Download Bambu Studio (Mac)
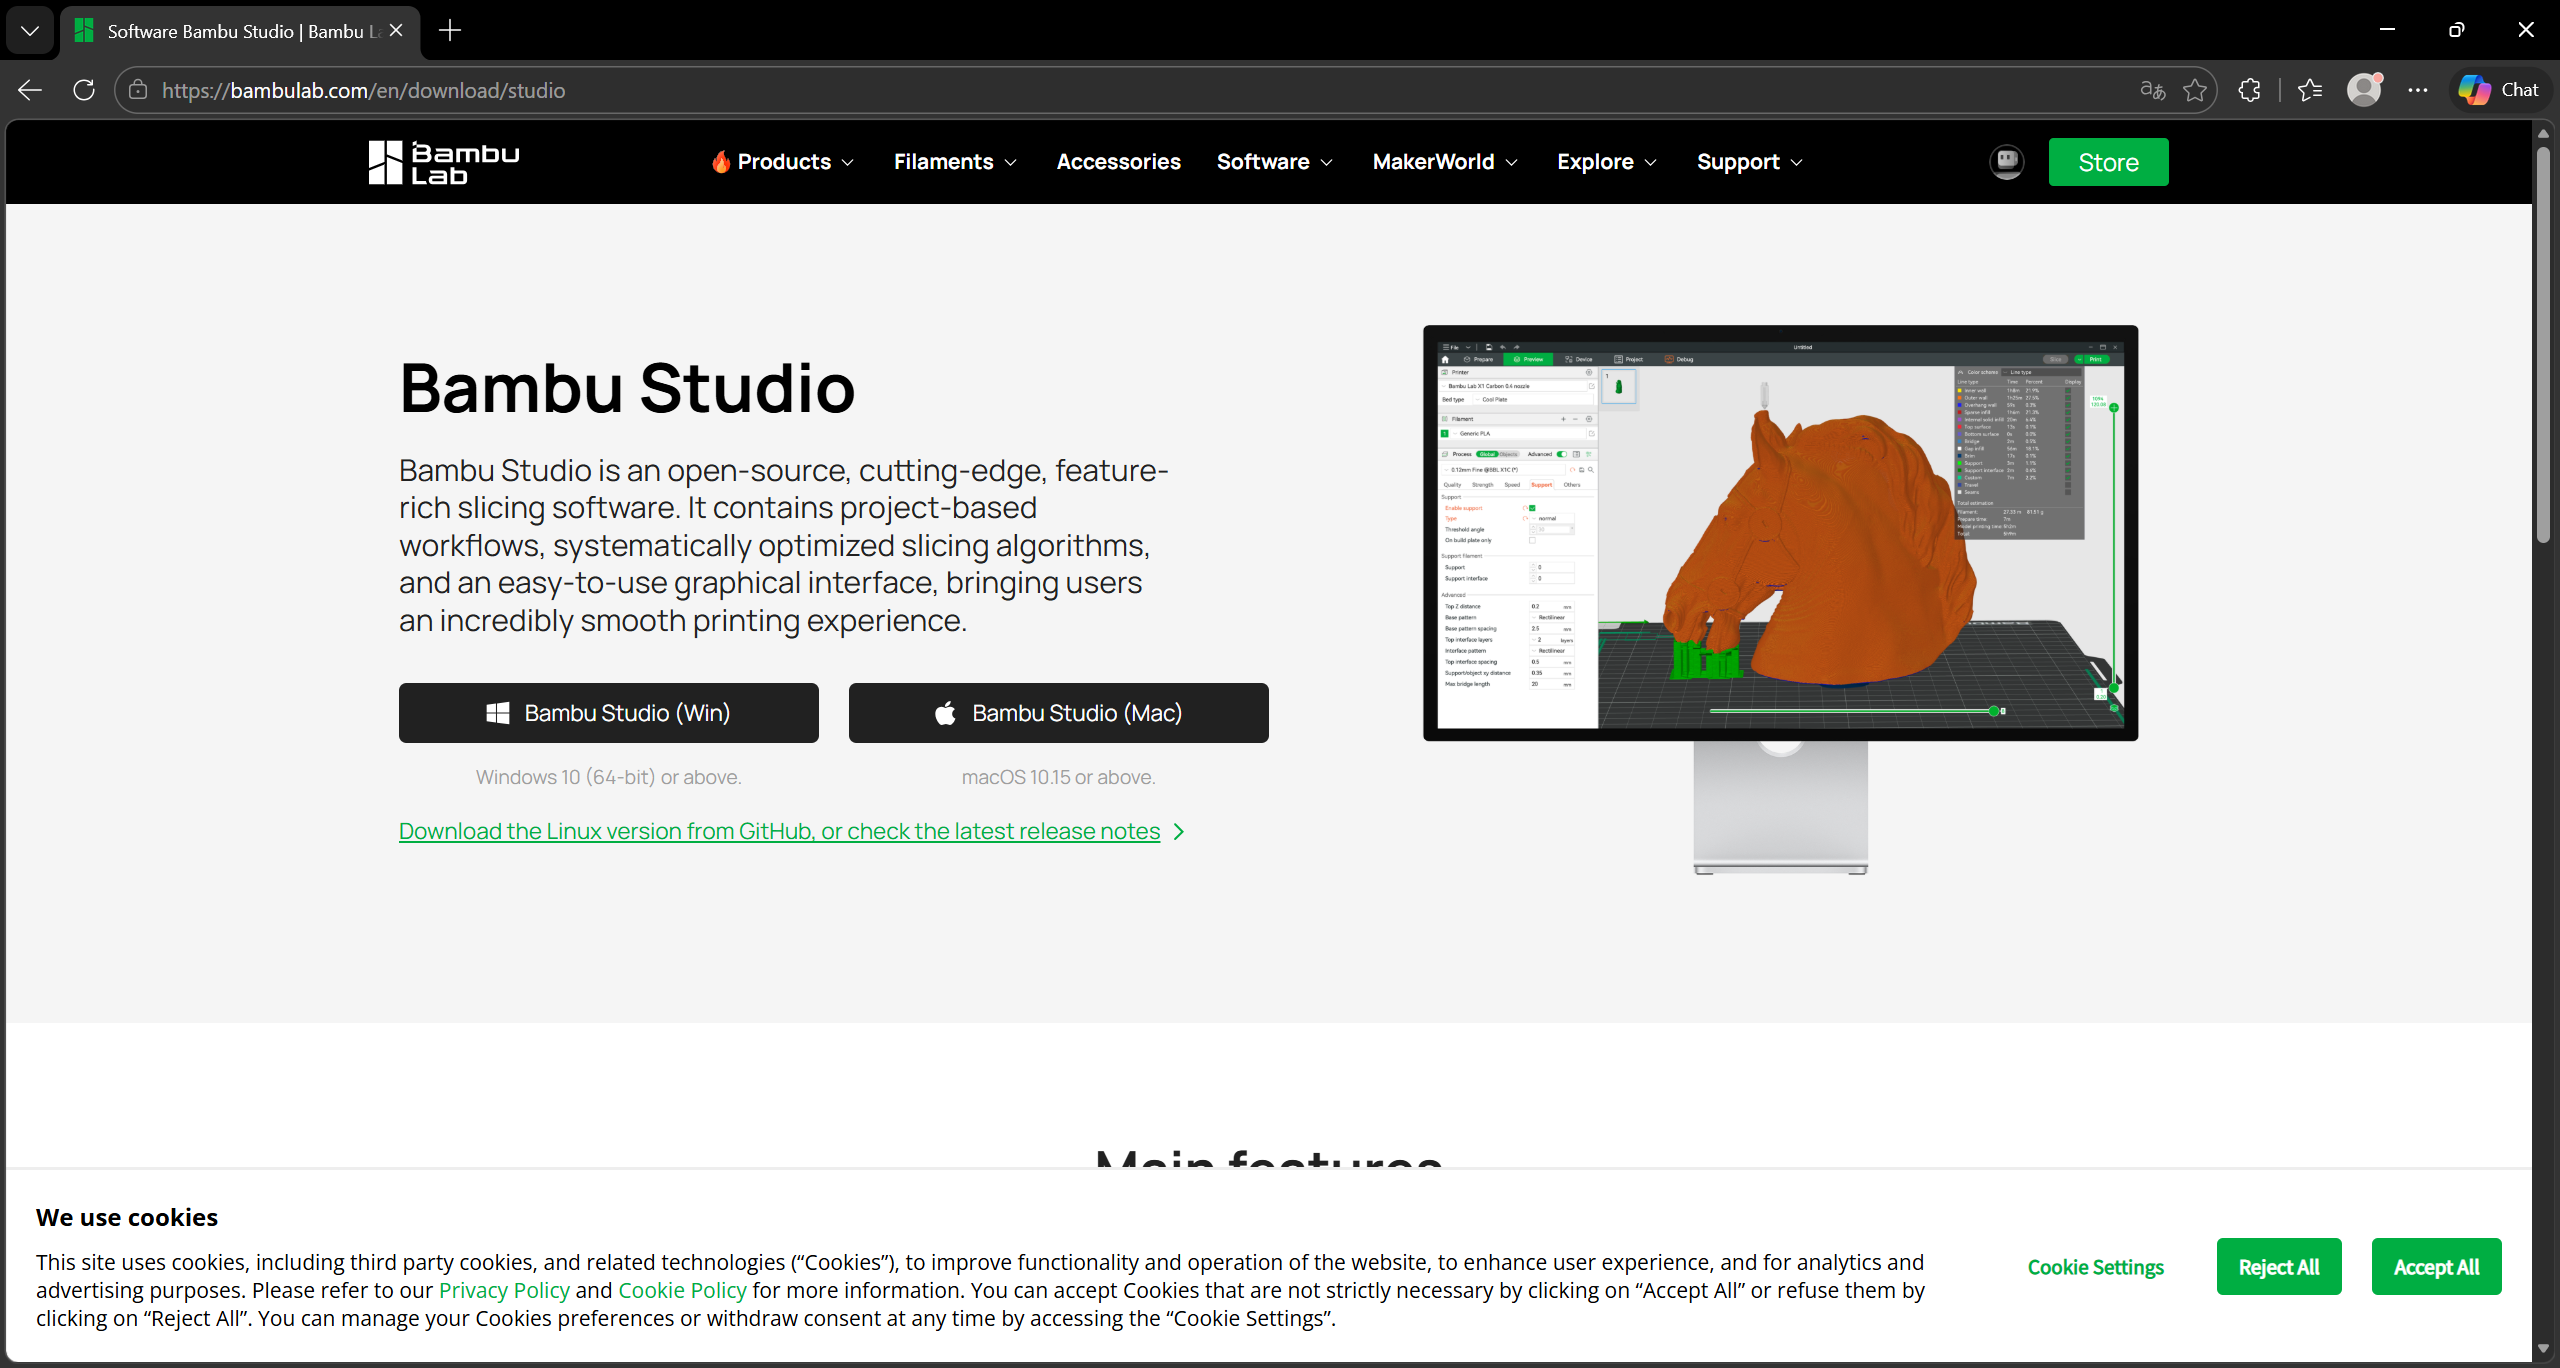 coord(1058,713)
